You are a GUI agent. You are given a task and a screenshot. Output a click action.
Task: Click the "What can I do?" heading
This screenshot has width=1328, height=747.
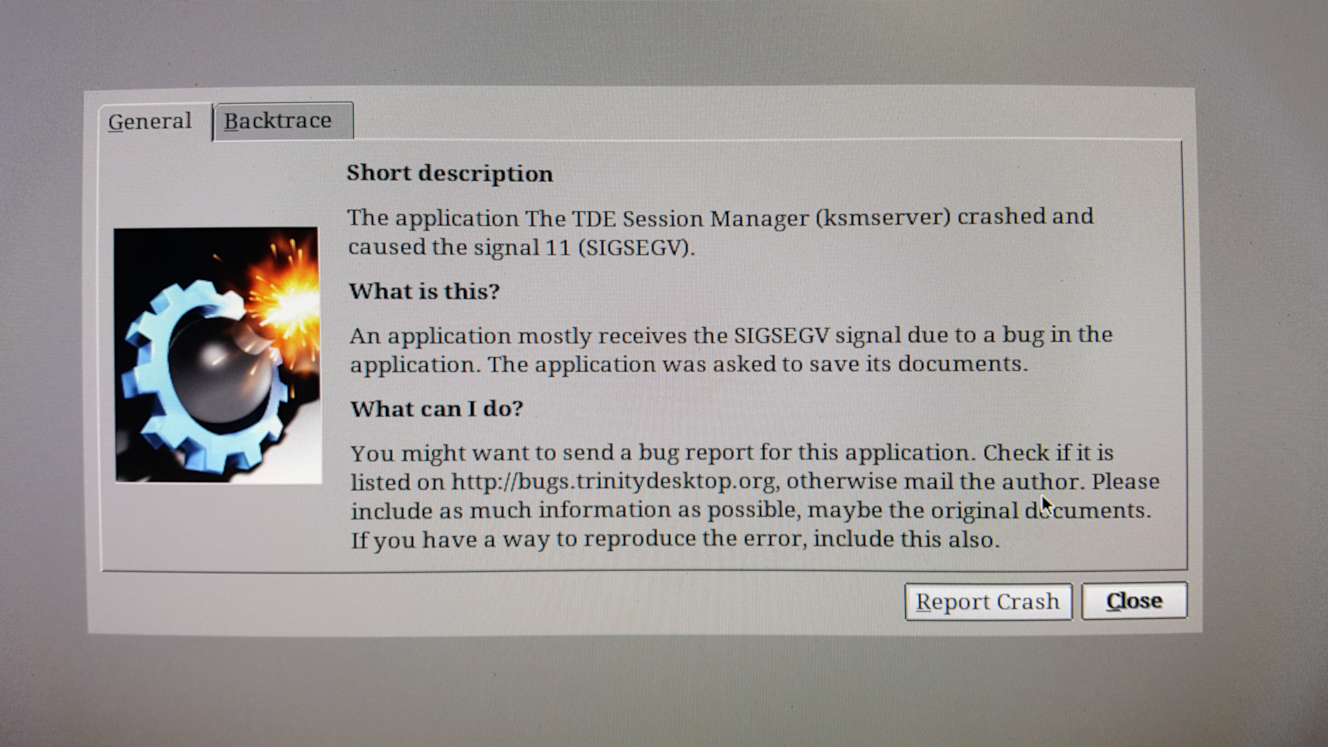click(x=437, y=408)
